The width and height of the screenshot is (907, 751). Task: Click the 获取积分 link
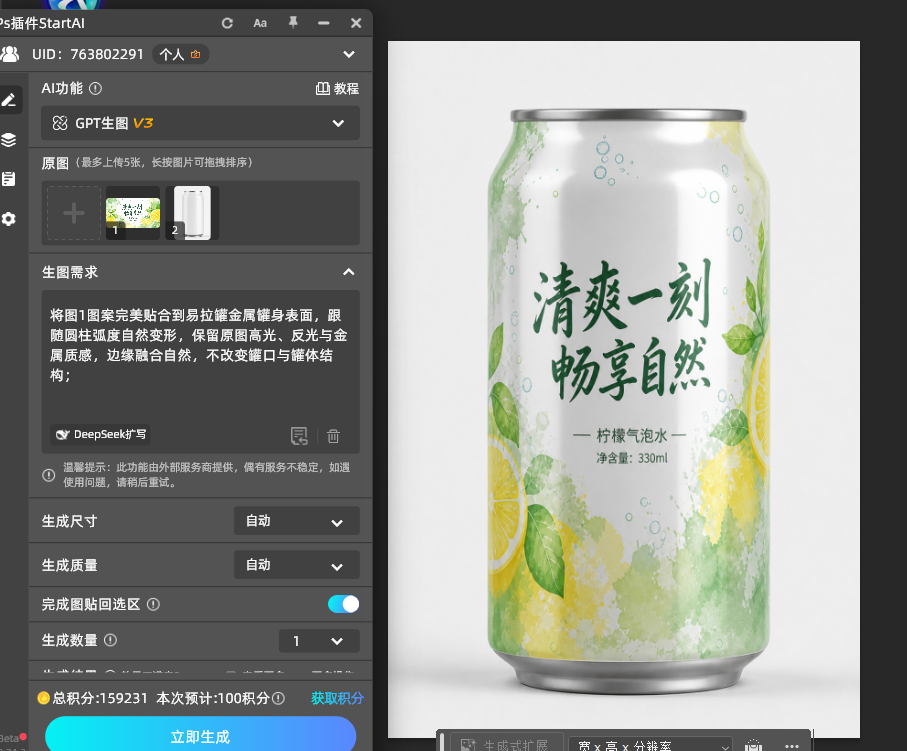click(337, 698)
